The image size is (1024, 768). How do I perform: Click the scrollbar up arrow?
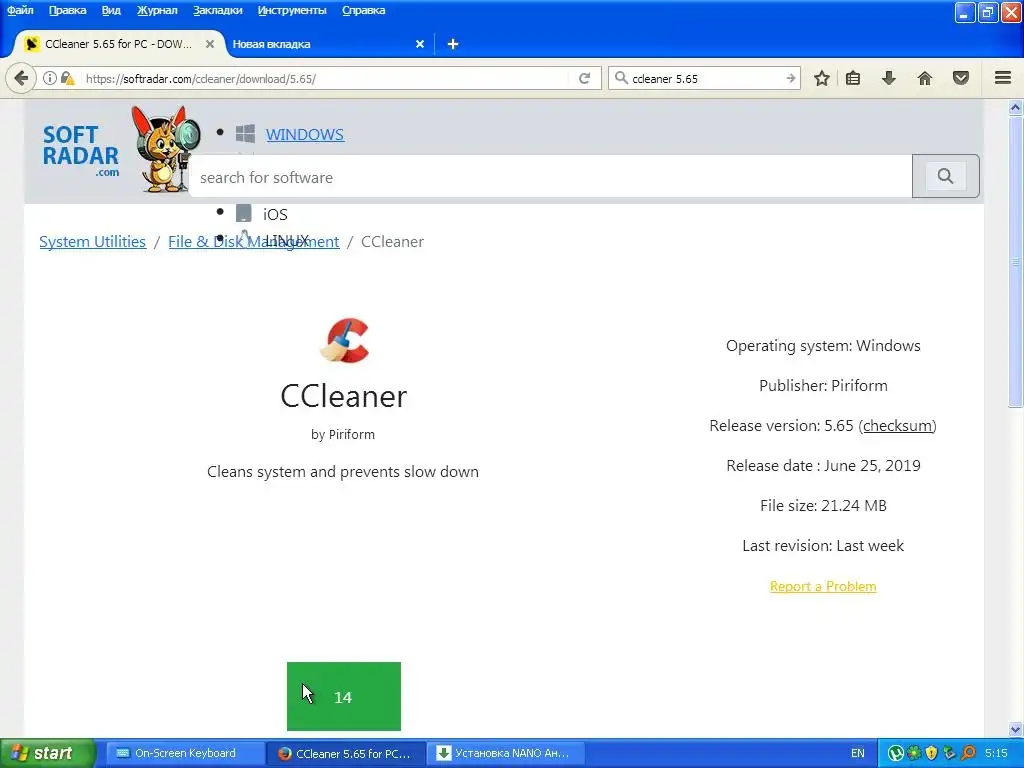[x=1015, y=108]
